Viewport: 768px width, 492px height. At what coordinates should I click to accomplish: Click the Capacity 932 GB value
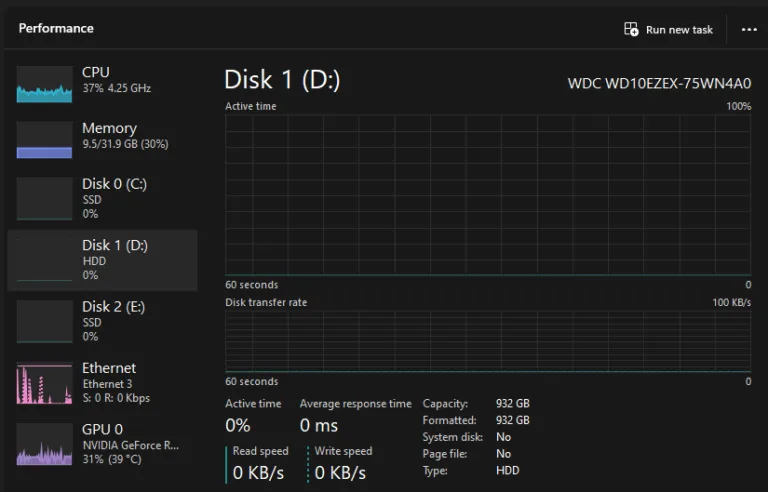coord(512,403)
